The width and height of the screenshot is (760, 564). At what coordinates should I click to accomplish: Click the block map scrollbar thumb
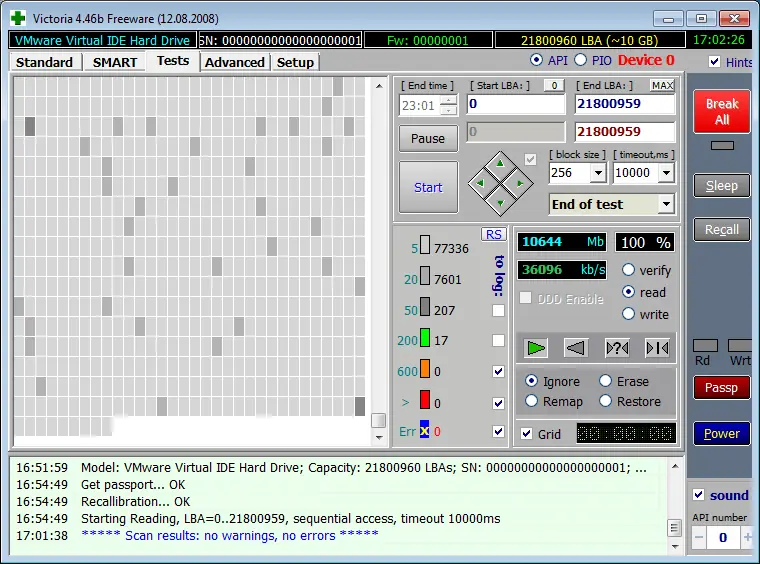click(x=378, y=420)
